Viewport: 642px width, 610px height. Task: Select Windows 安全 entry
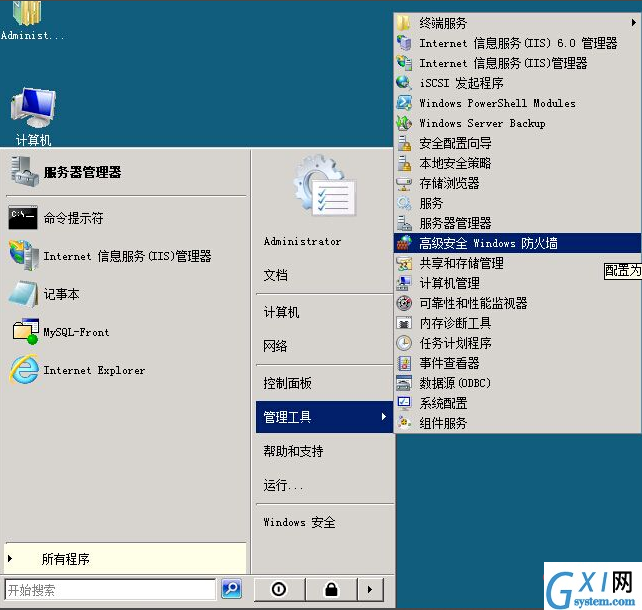[x=300, y=522]
